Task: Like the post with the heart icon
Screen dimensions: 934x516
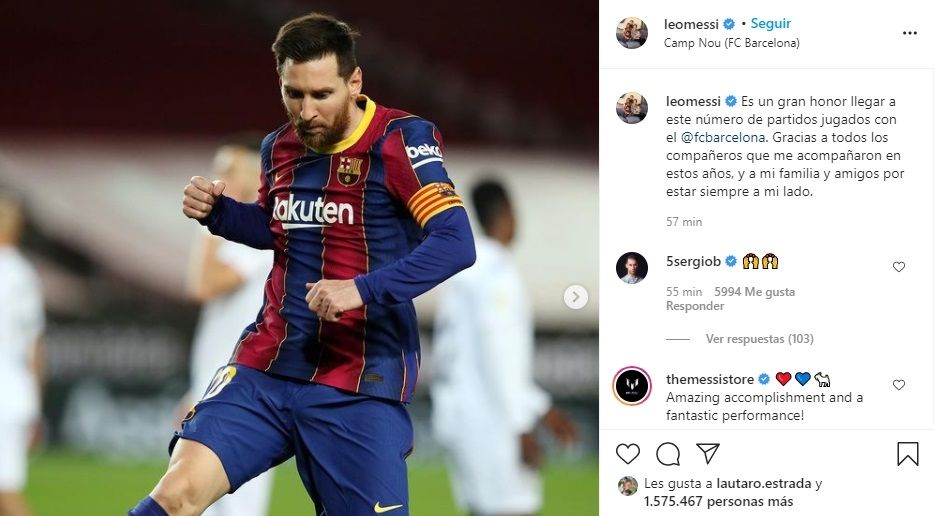Action: pos(628,454)
